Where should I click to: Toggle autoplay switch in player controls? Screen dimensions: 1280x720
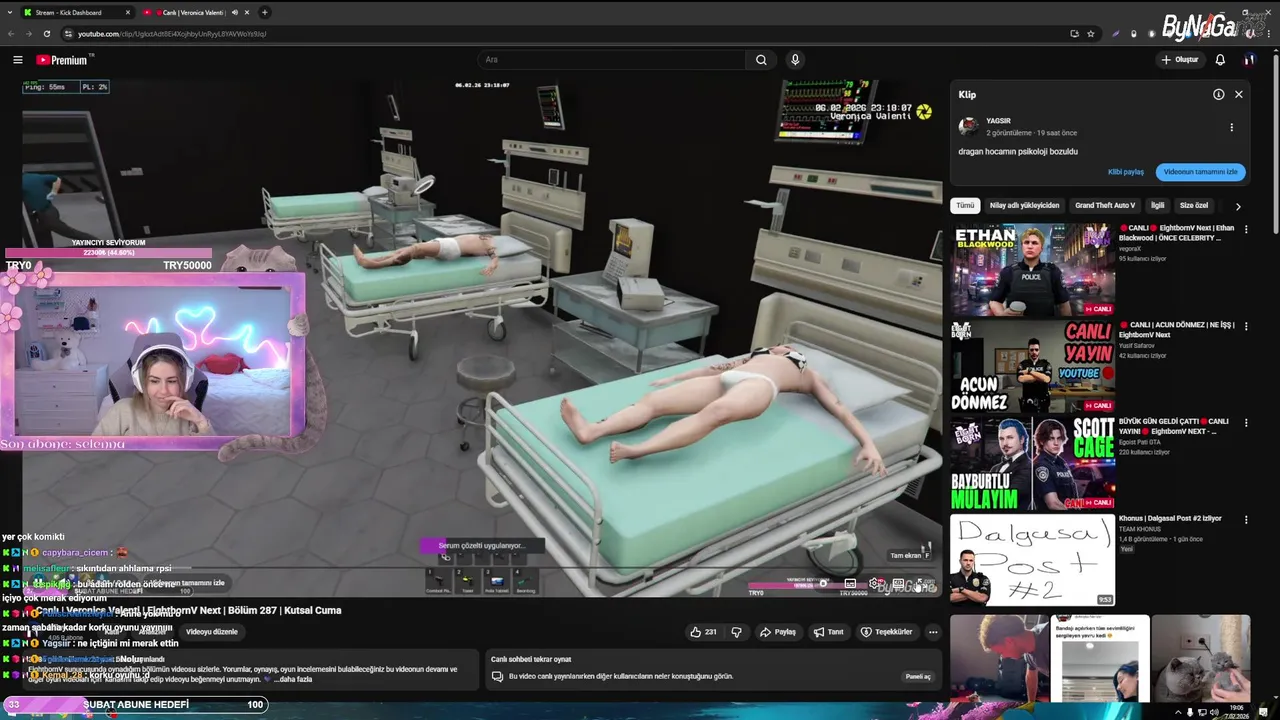click(x=823, y=583)
